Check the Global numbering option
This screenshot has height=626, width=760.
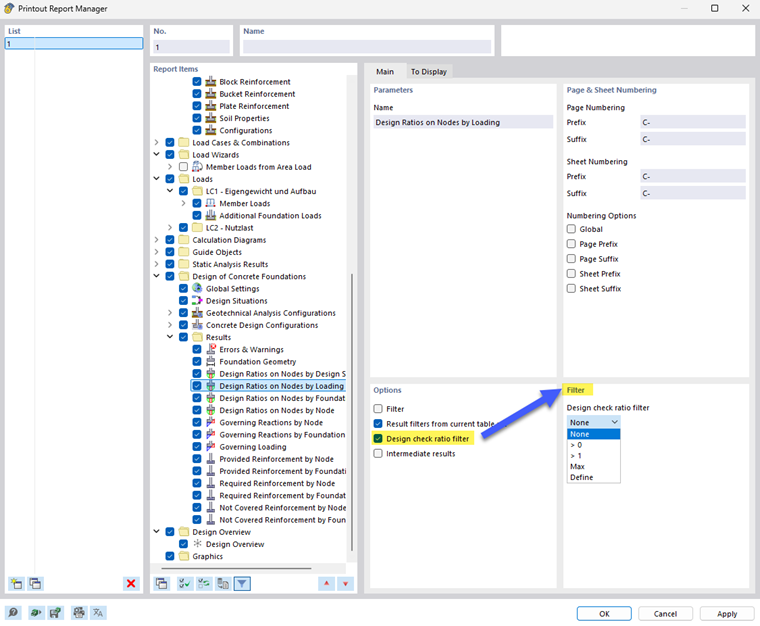[571, 229]
